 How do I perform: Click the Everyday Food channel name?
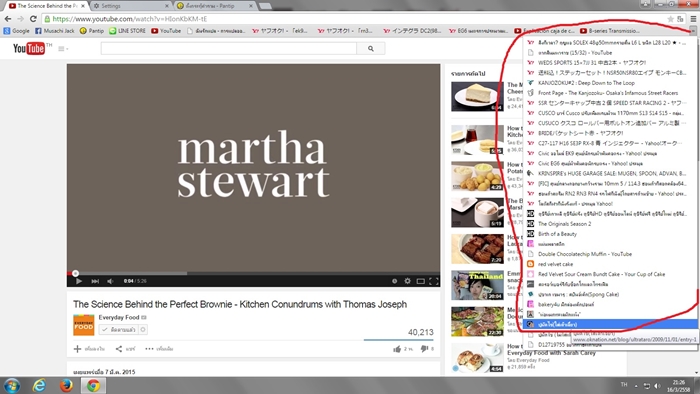tap(119, 317)
